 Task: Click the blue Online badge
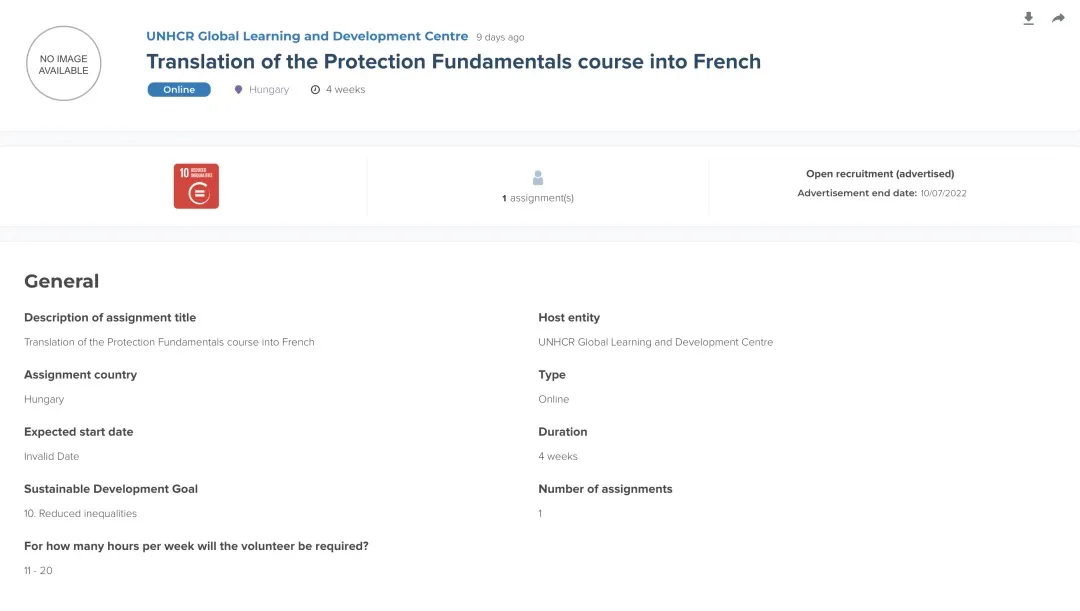179,90
